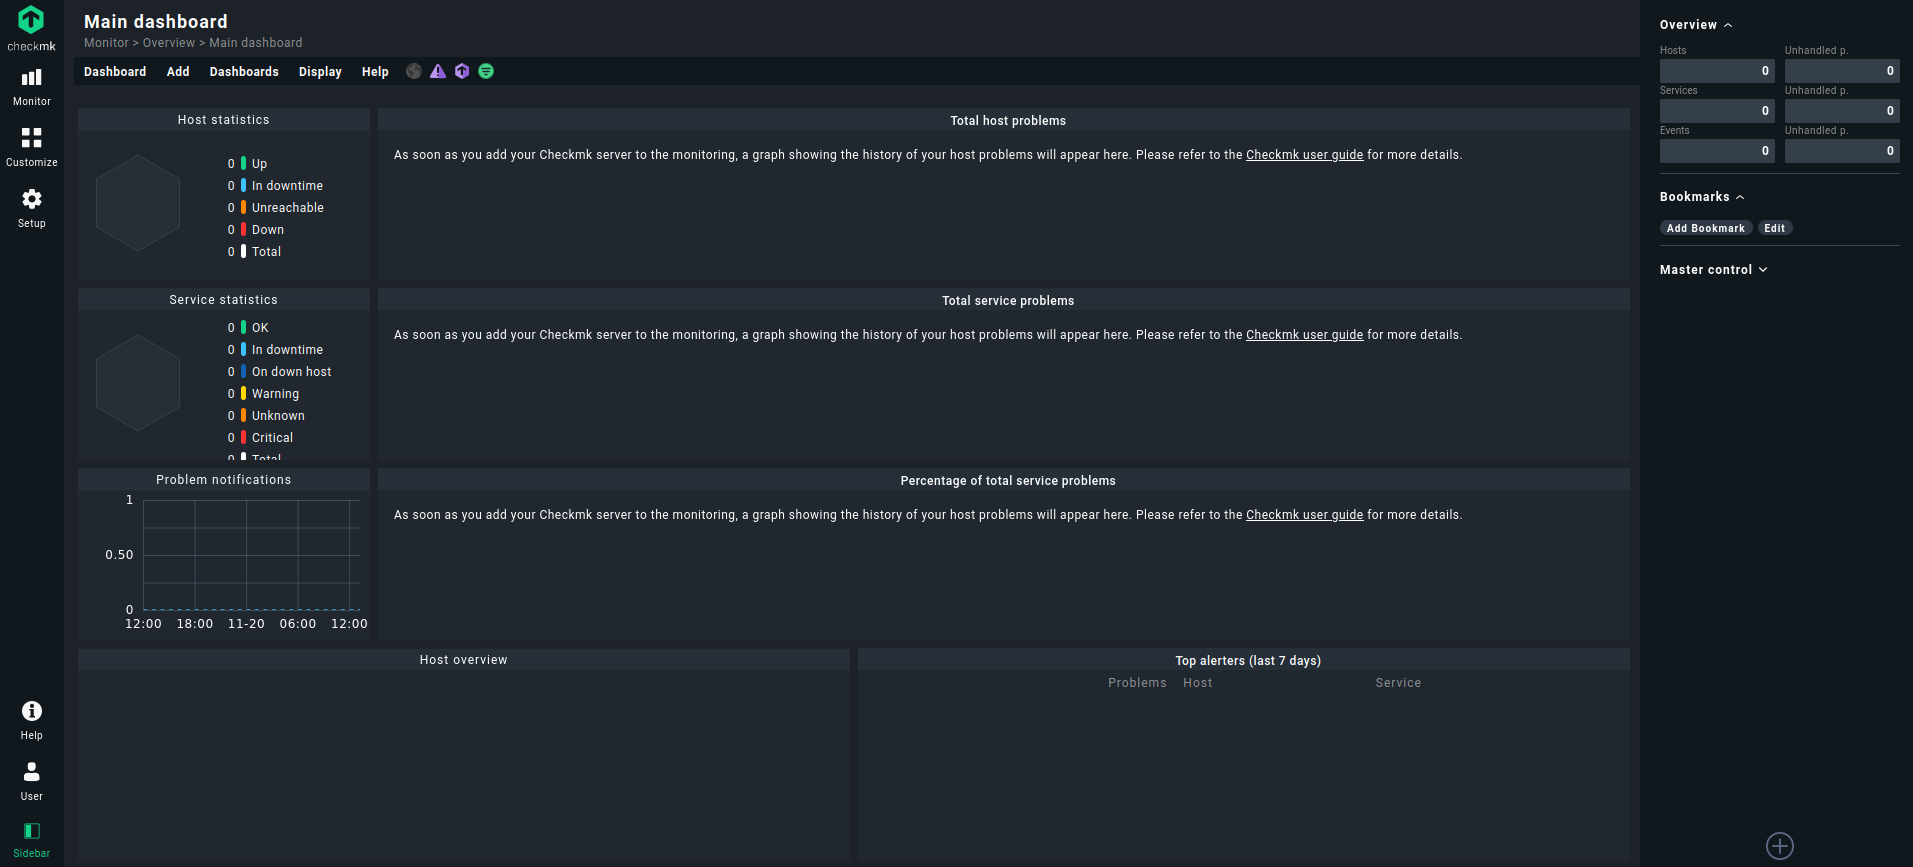Screen dimensions: 1913x867
Task: Click the Add Bookmark button
Action: (x=1705, y=228)
